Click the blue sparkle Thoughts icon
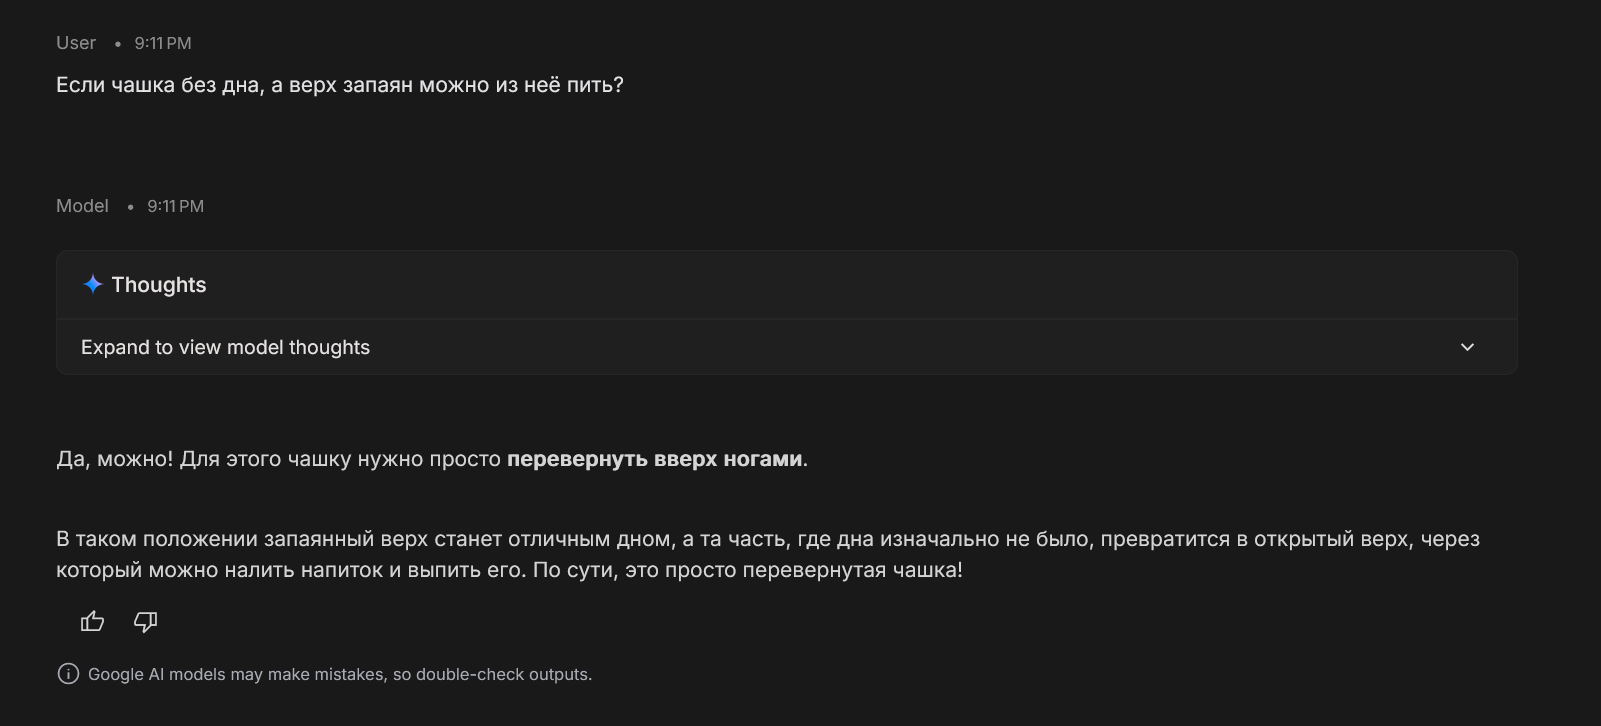 93,284
